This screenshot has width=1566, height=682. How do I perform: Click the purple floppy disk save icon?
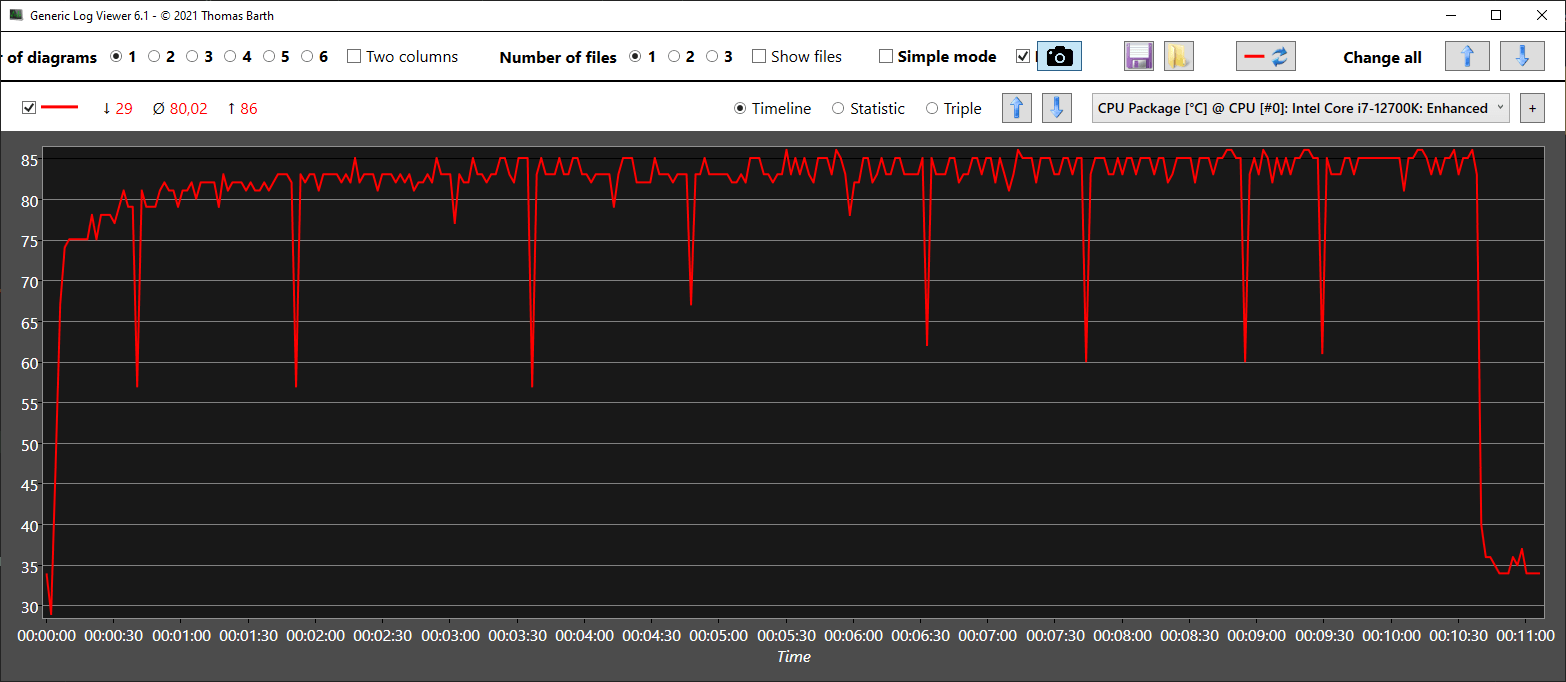(1139, 57)
